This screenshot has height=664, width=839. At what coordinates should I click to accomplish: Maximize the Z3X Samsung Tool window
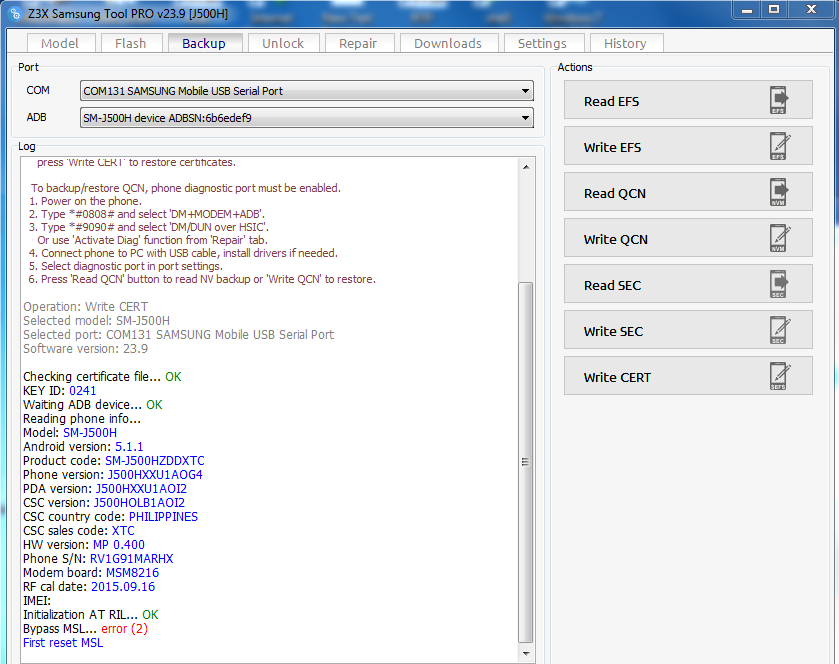[x=774, y=10]
